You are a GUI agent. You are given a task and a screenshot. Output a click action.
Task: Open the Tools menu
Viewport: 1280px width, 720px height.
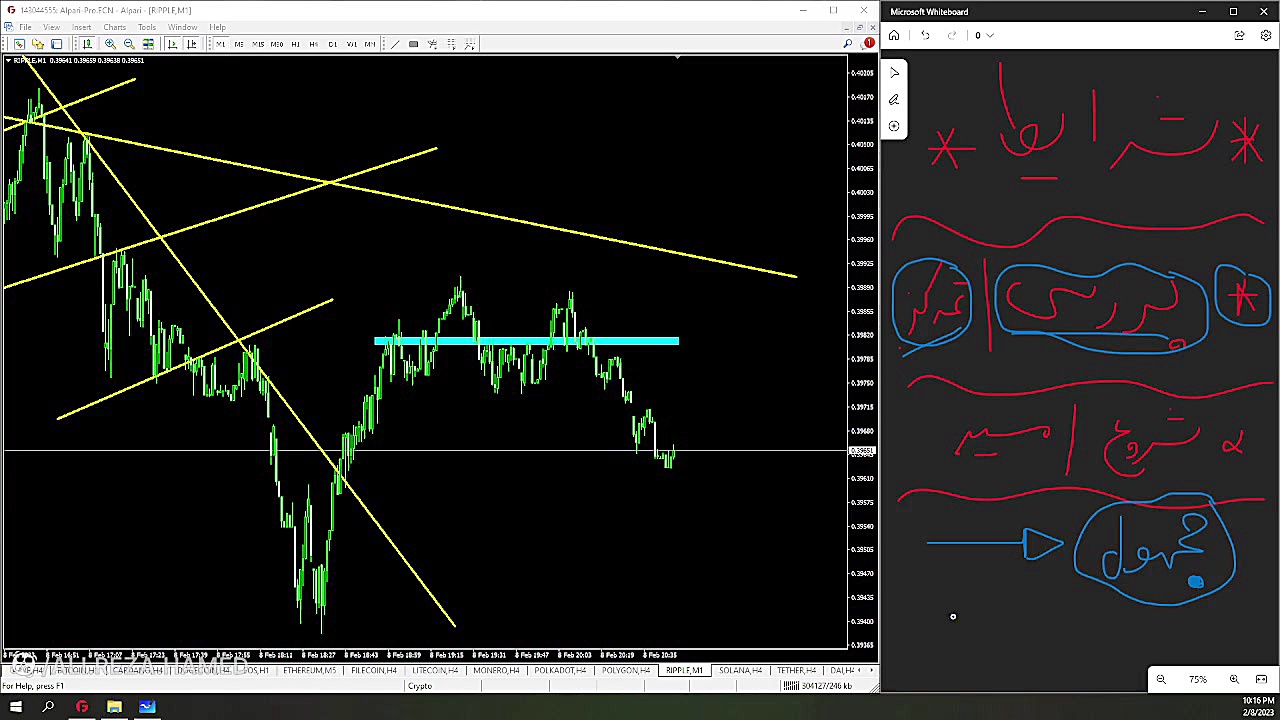[x=147, y=27]
